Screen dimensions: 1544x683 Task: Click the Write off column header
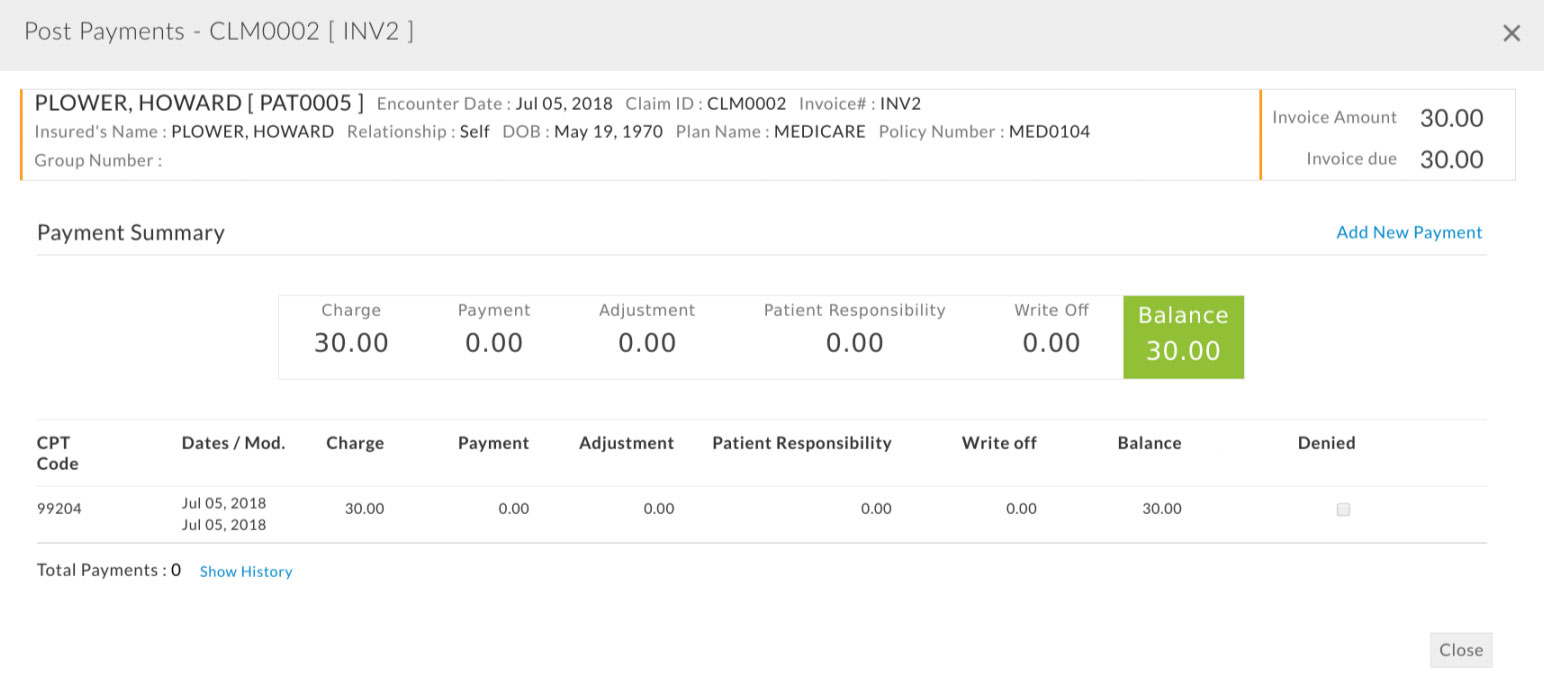pos(998,443)
